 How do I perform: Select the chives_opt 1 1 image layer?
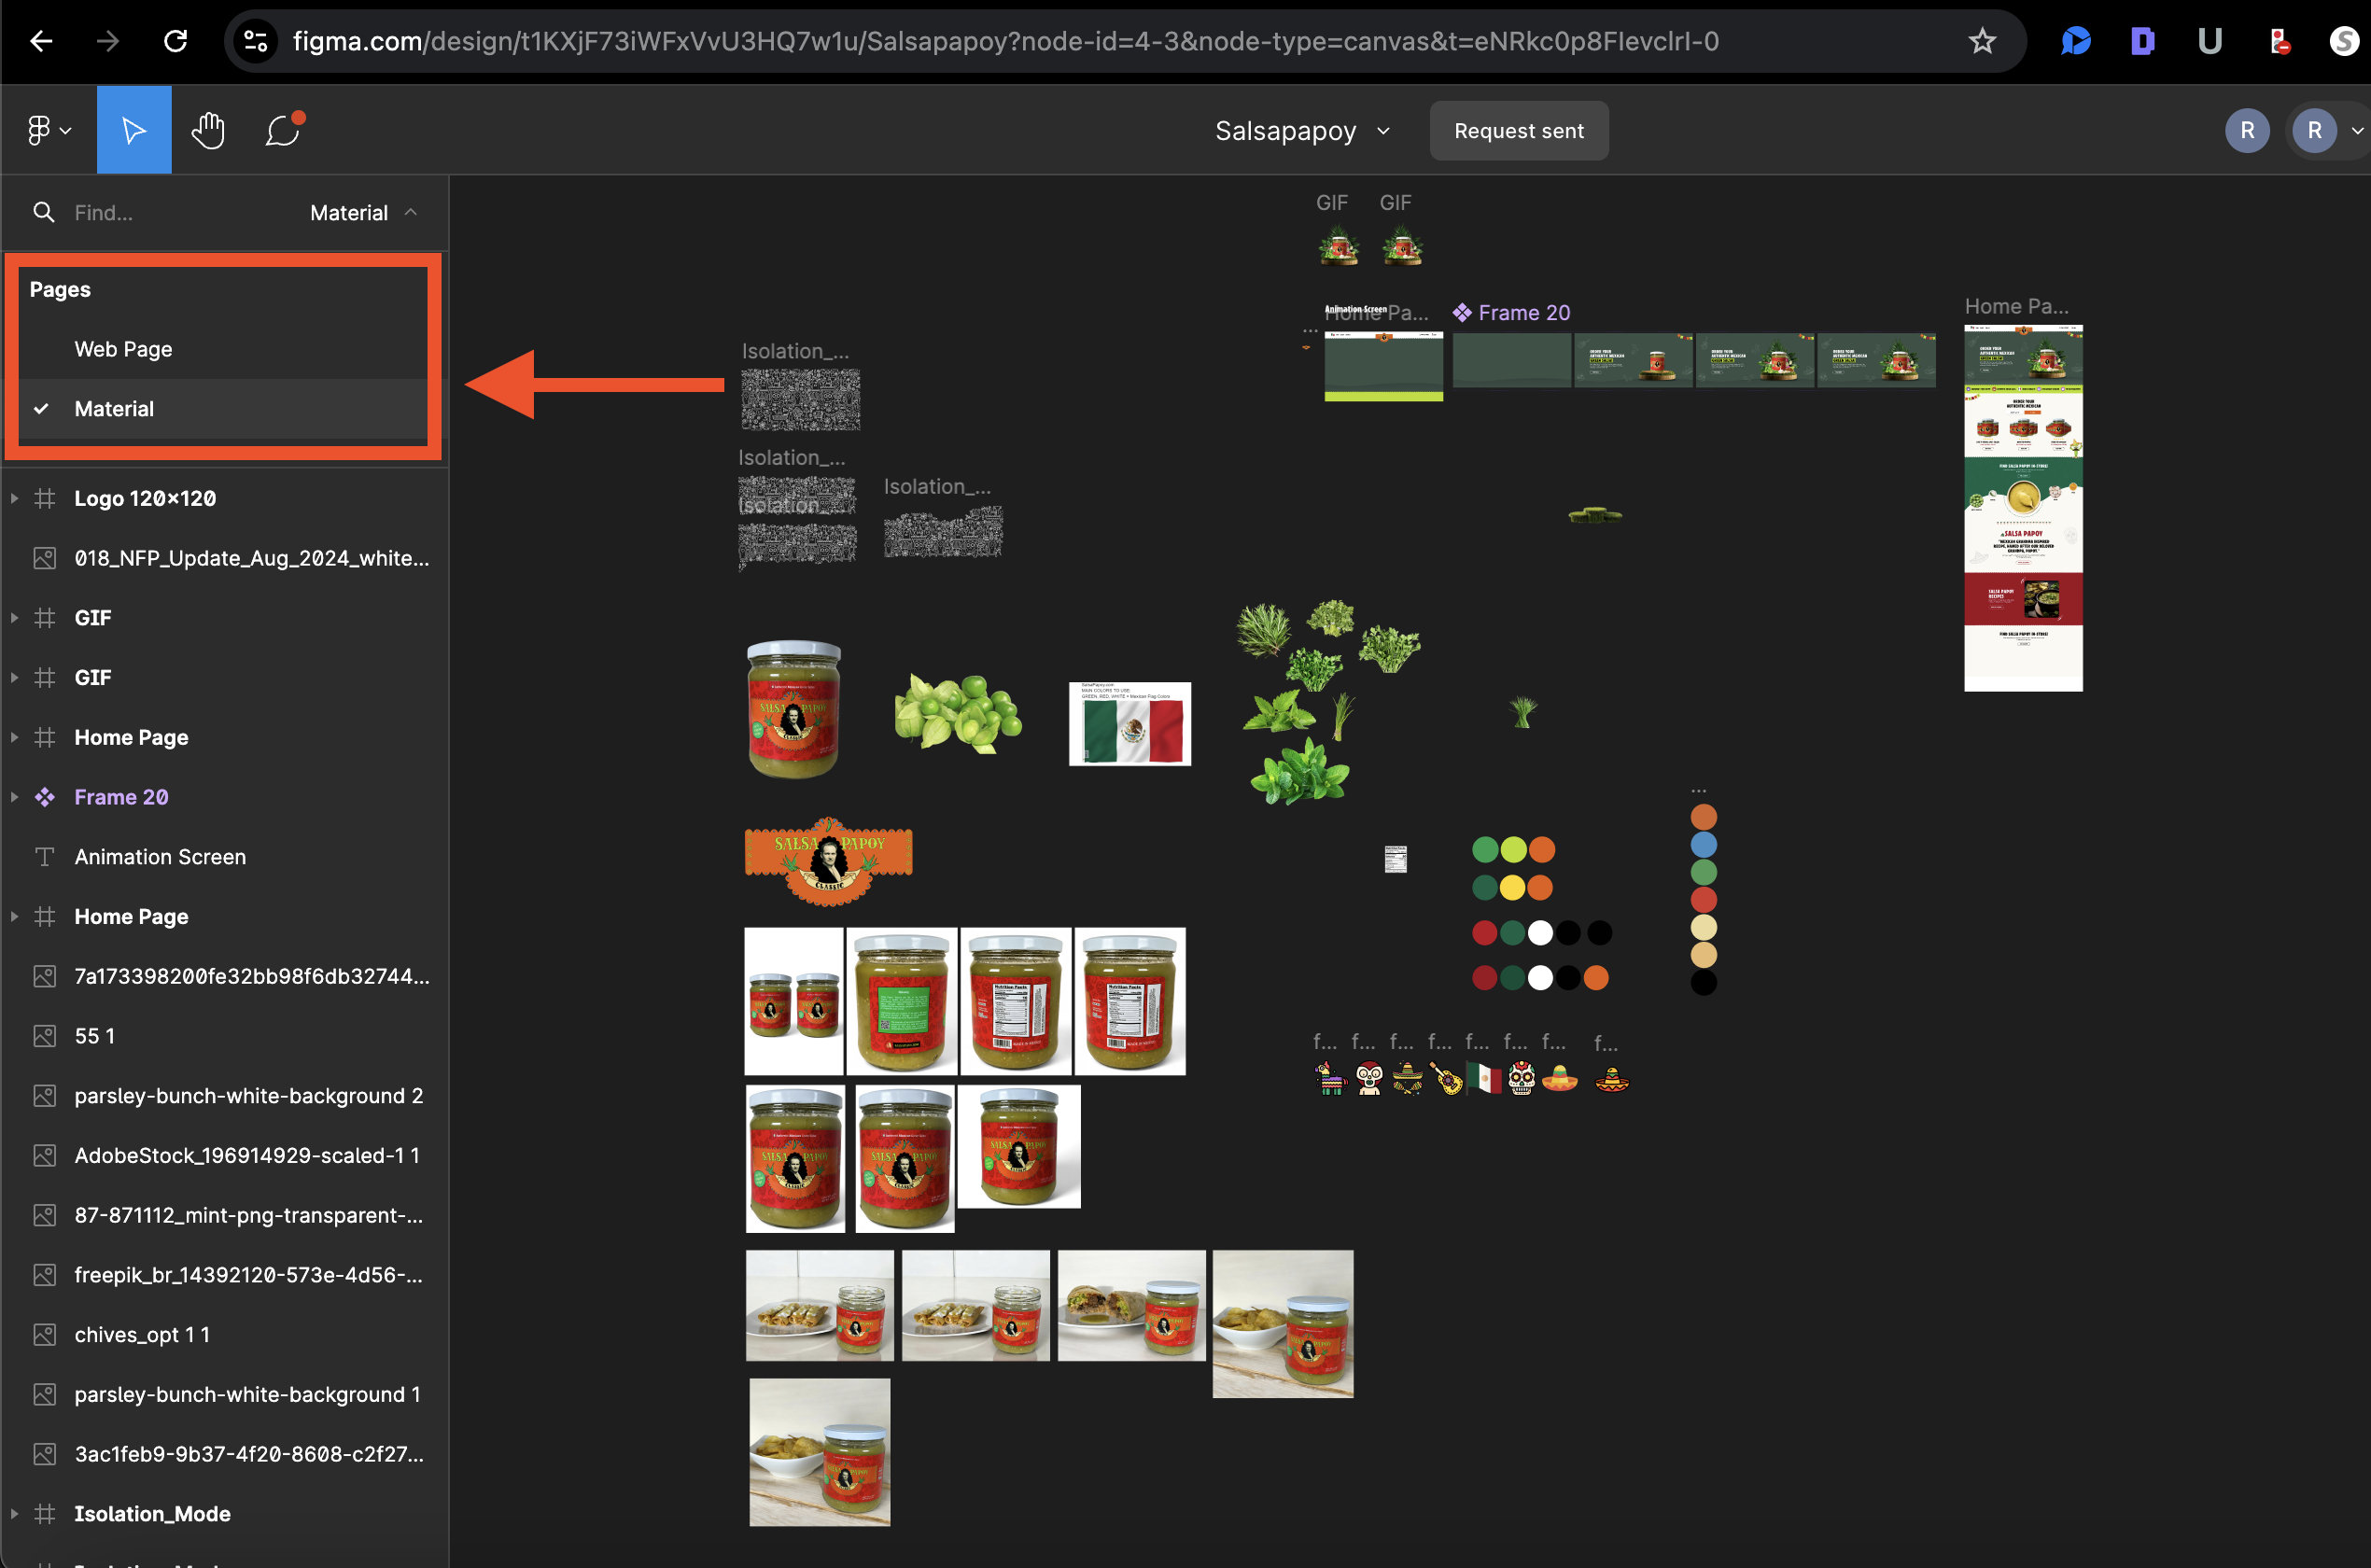[142, 1334]
